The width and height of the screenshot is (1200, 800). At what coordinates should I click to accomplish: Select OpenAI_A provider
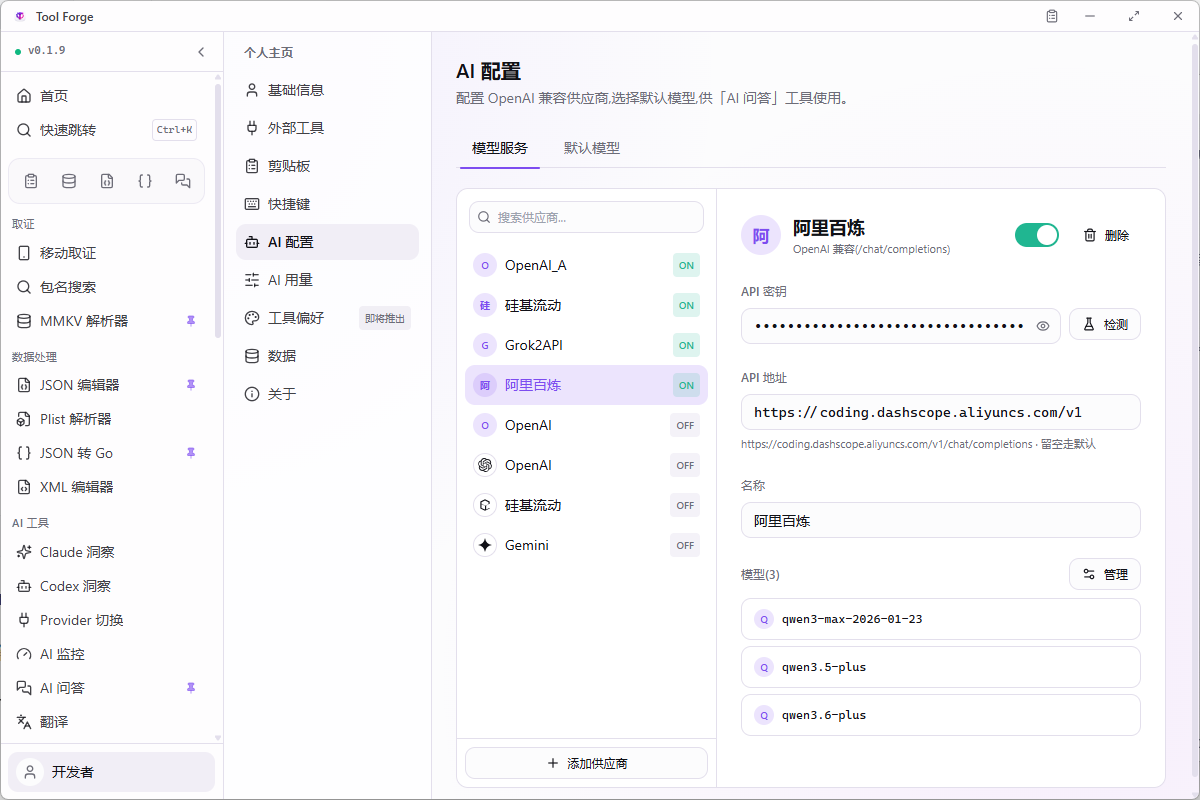[x=586, y=265]
